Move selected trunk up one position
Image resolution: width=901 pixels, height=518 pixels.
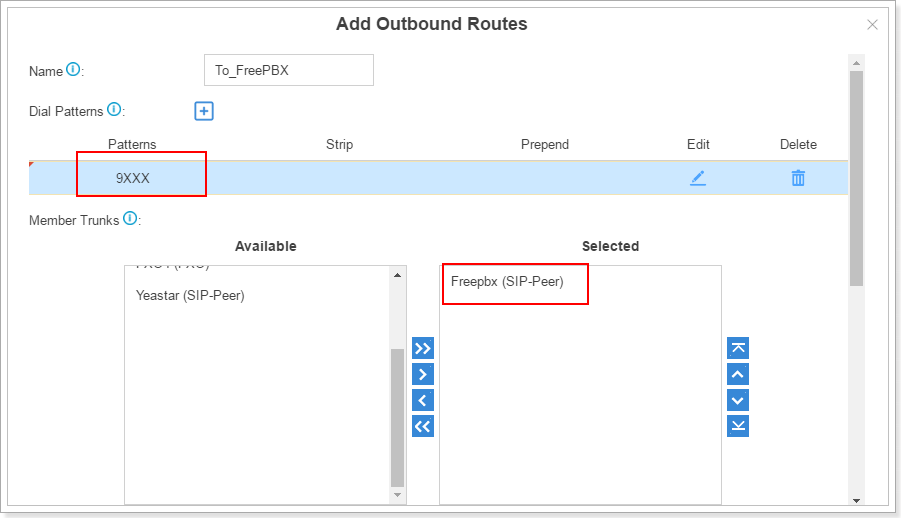[x=738, y=375]
